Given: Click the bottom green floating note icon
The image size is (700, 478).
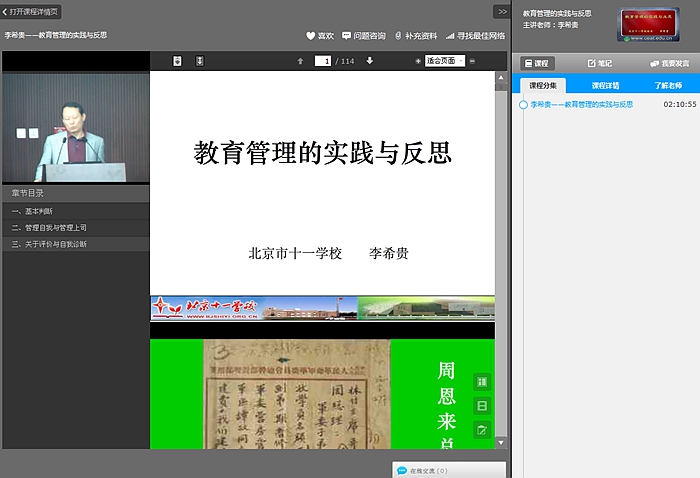Looking at the screenshot, I should coord(482,430).
